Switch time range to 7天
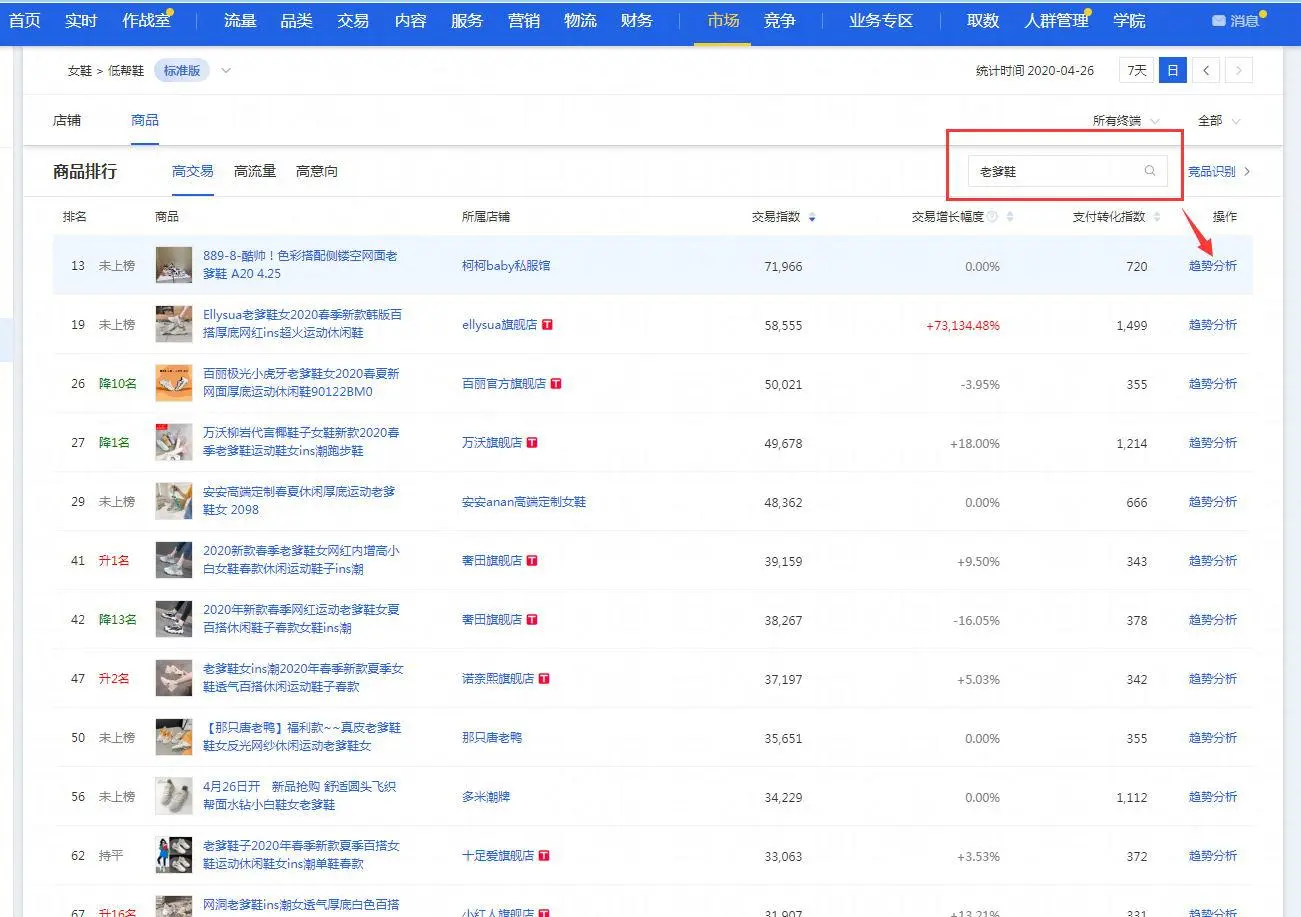The height and width of the screenshot is (917, 1301). (1136, 70)
